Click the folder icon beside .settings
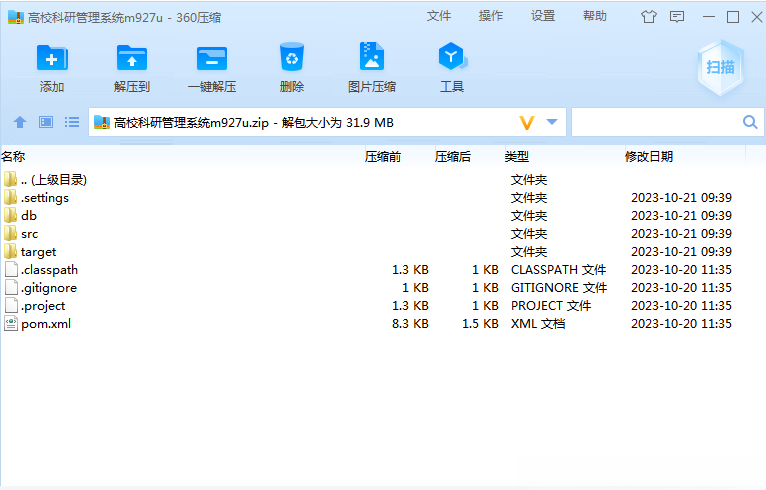This screenshot has width=766, height=490. [x=11, y=197]
